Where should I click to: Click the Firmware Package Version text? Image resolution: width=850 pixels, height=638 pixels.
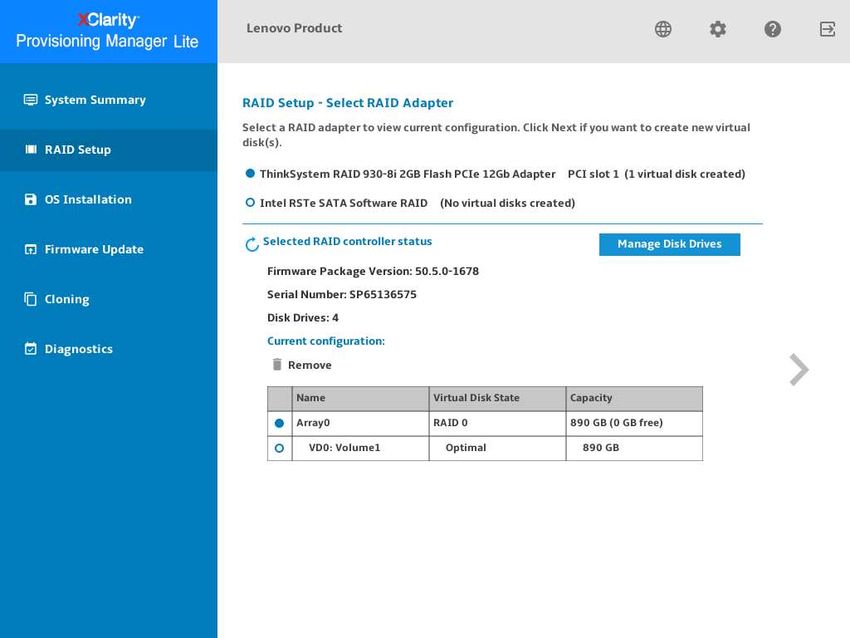pos(373,271)
